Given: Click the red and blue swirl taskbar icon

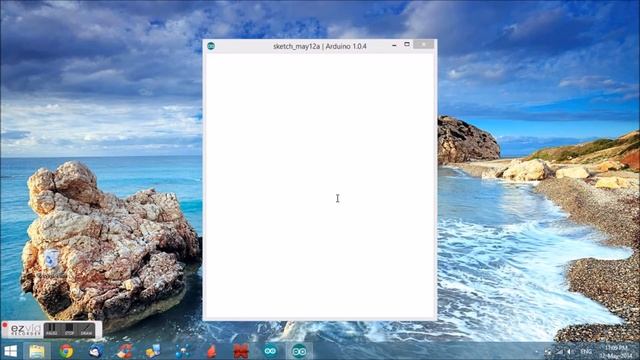Looking at the screenshot, I should pos(124,351).
